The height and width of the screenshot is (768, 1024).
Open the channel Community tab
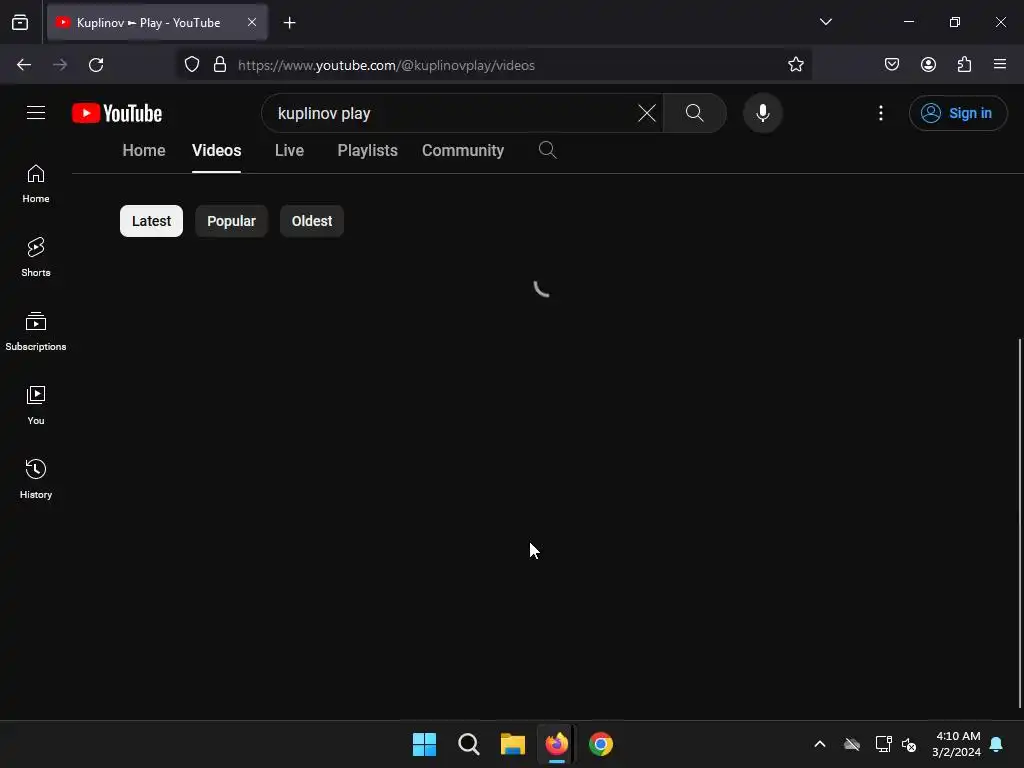click(463, 151)
